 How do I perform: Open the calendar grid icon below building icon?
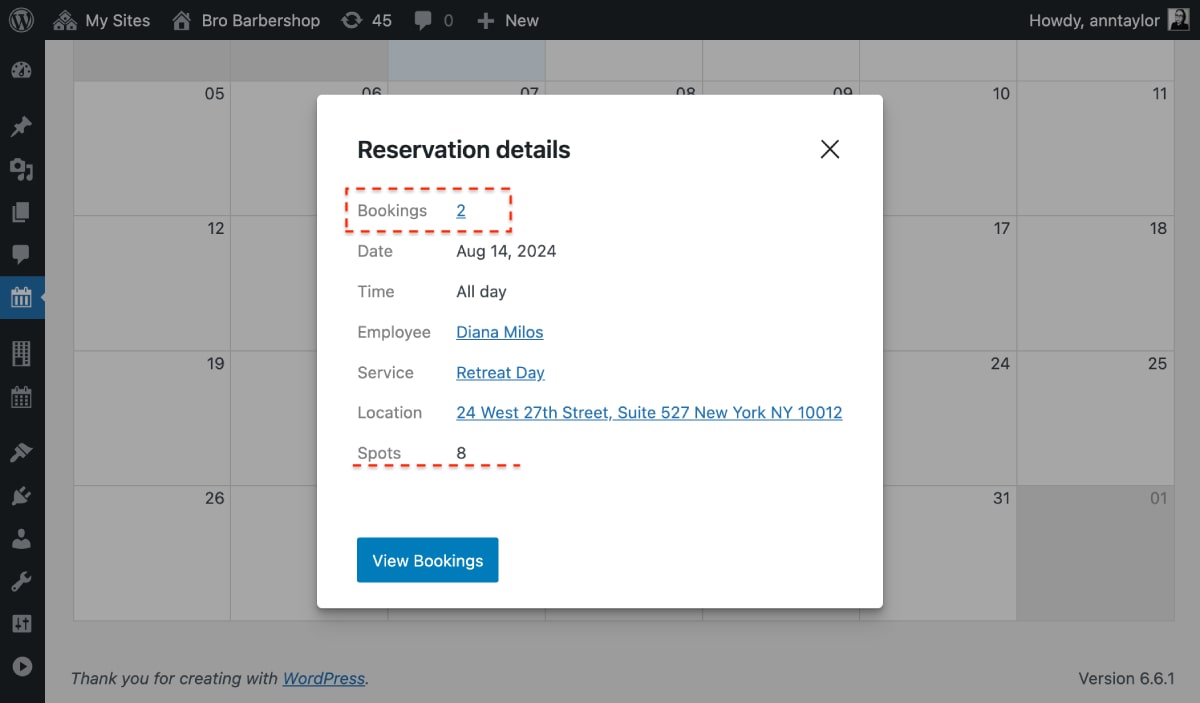21,397
